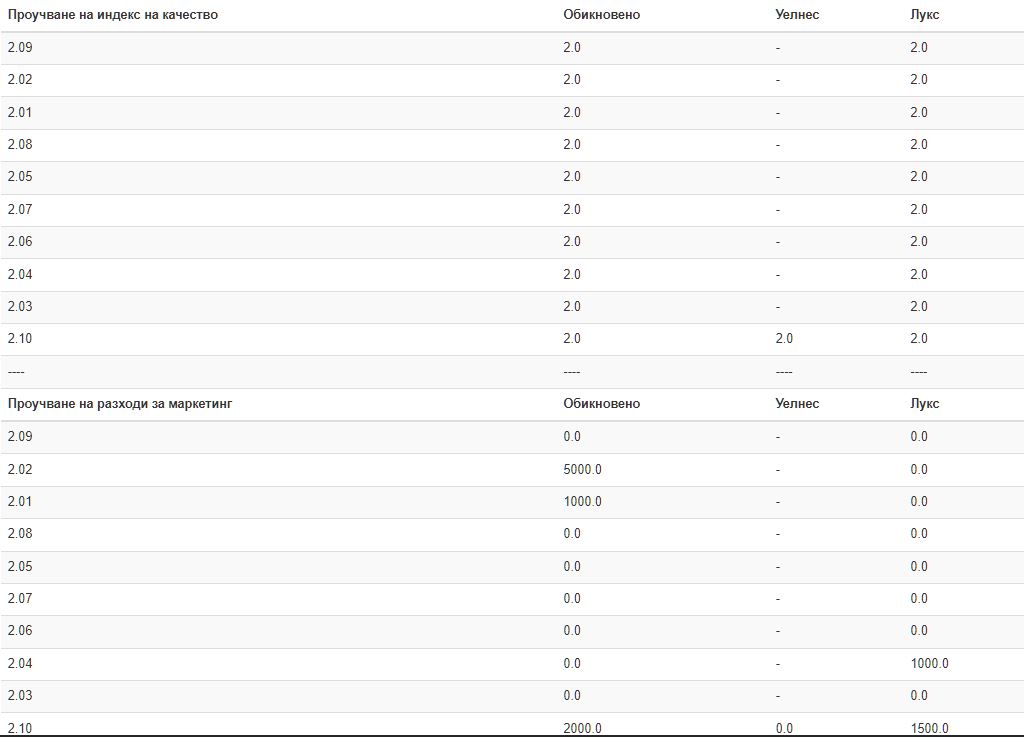Select row label 2.03 in quality table
Viewport: 1024px width, 737px height.
click(x=20, y=306)
